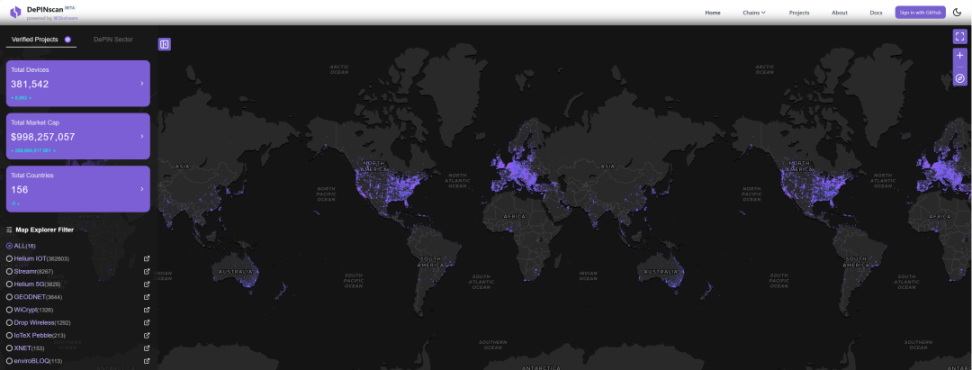Open the Docs link
The height and width of the screenshot is (370, 972).
(876, 12)
